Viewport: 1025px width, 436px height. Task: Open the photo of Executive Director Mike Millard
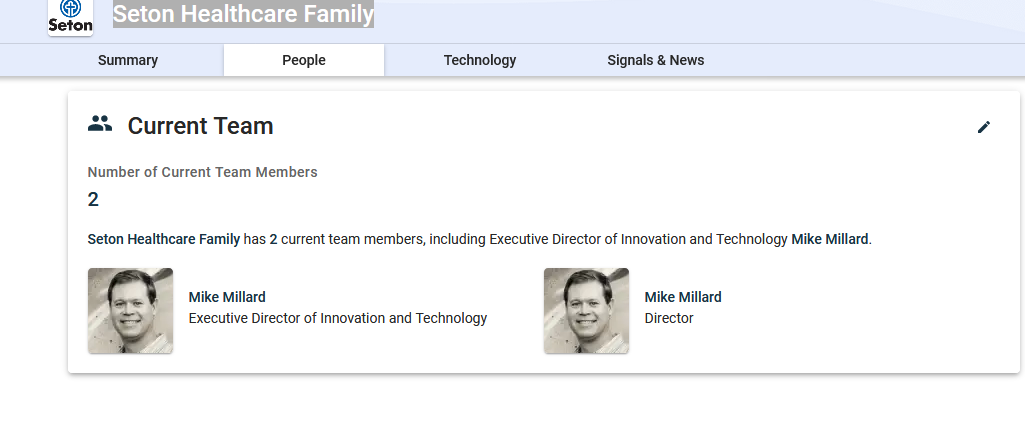[x=130, y=310]
